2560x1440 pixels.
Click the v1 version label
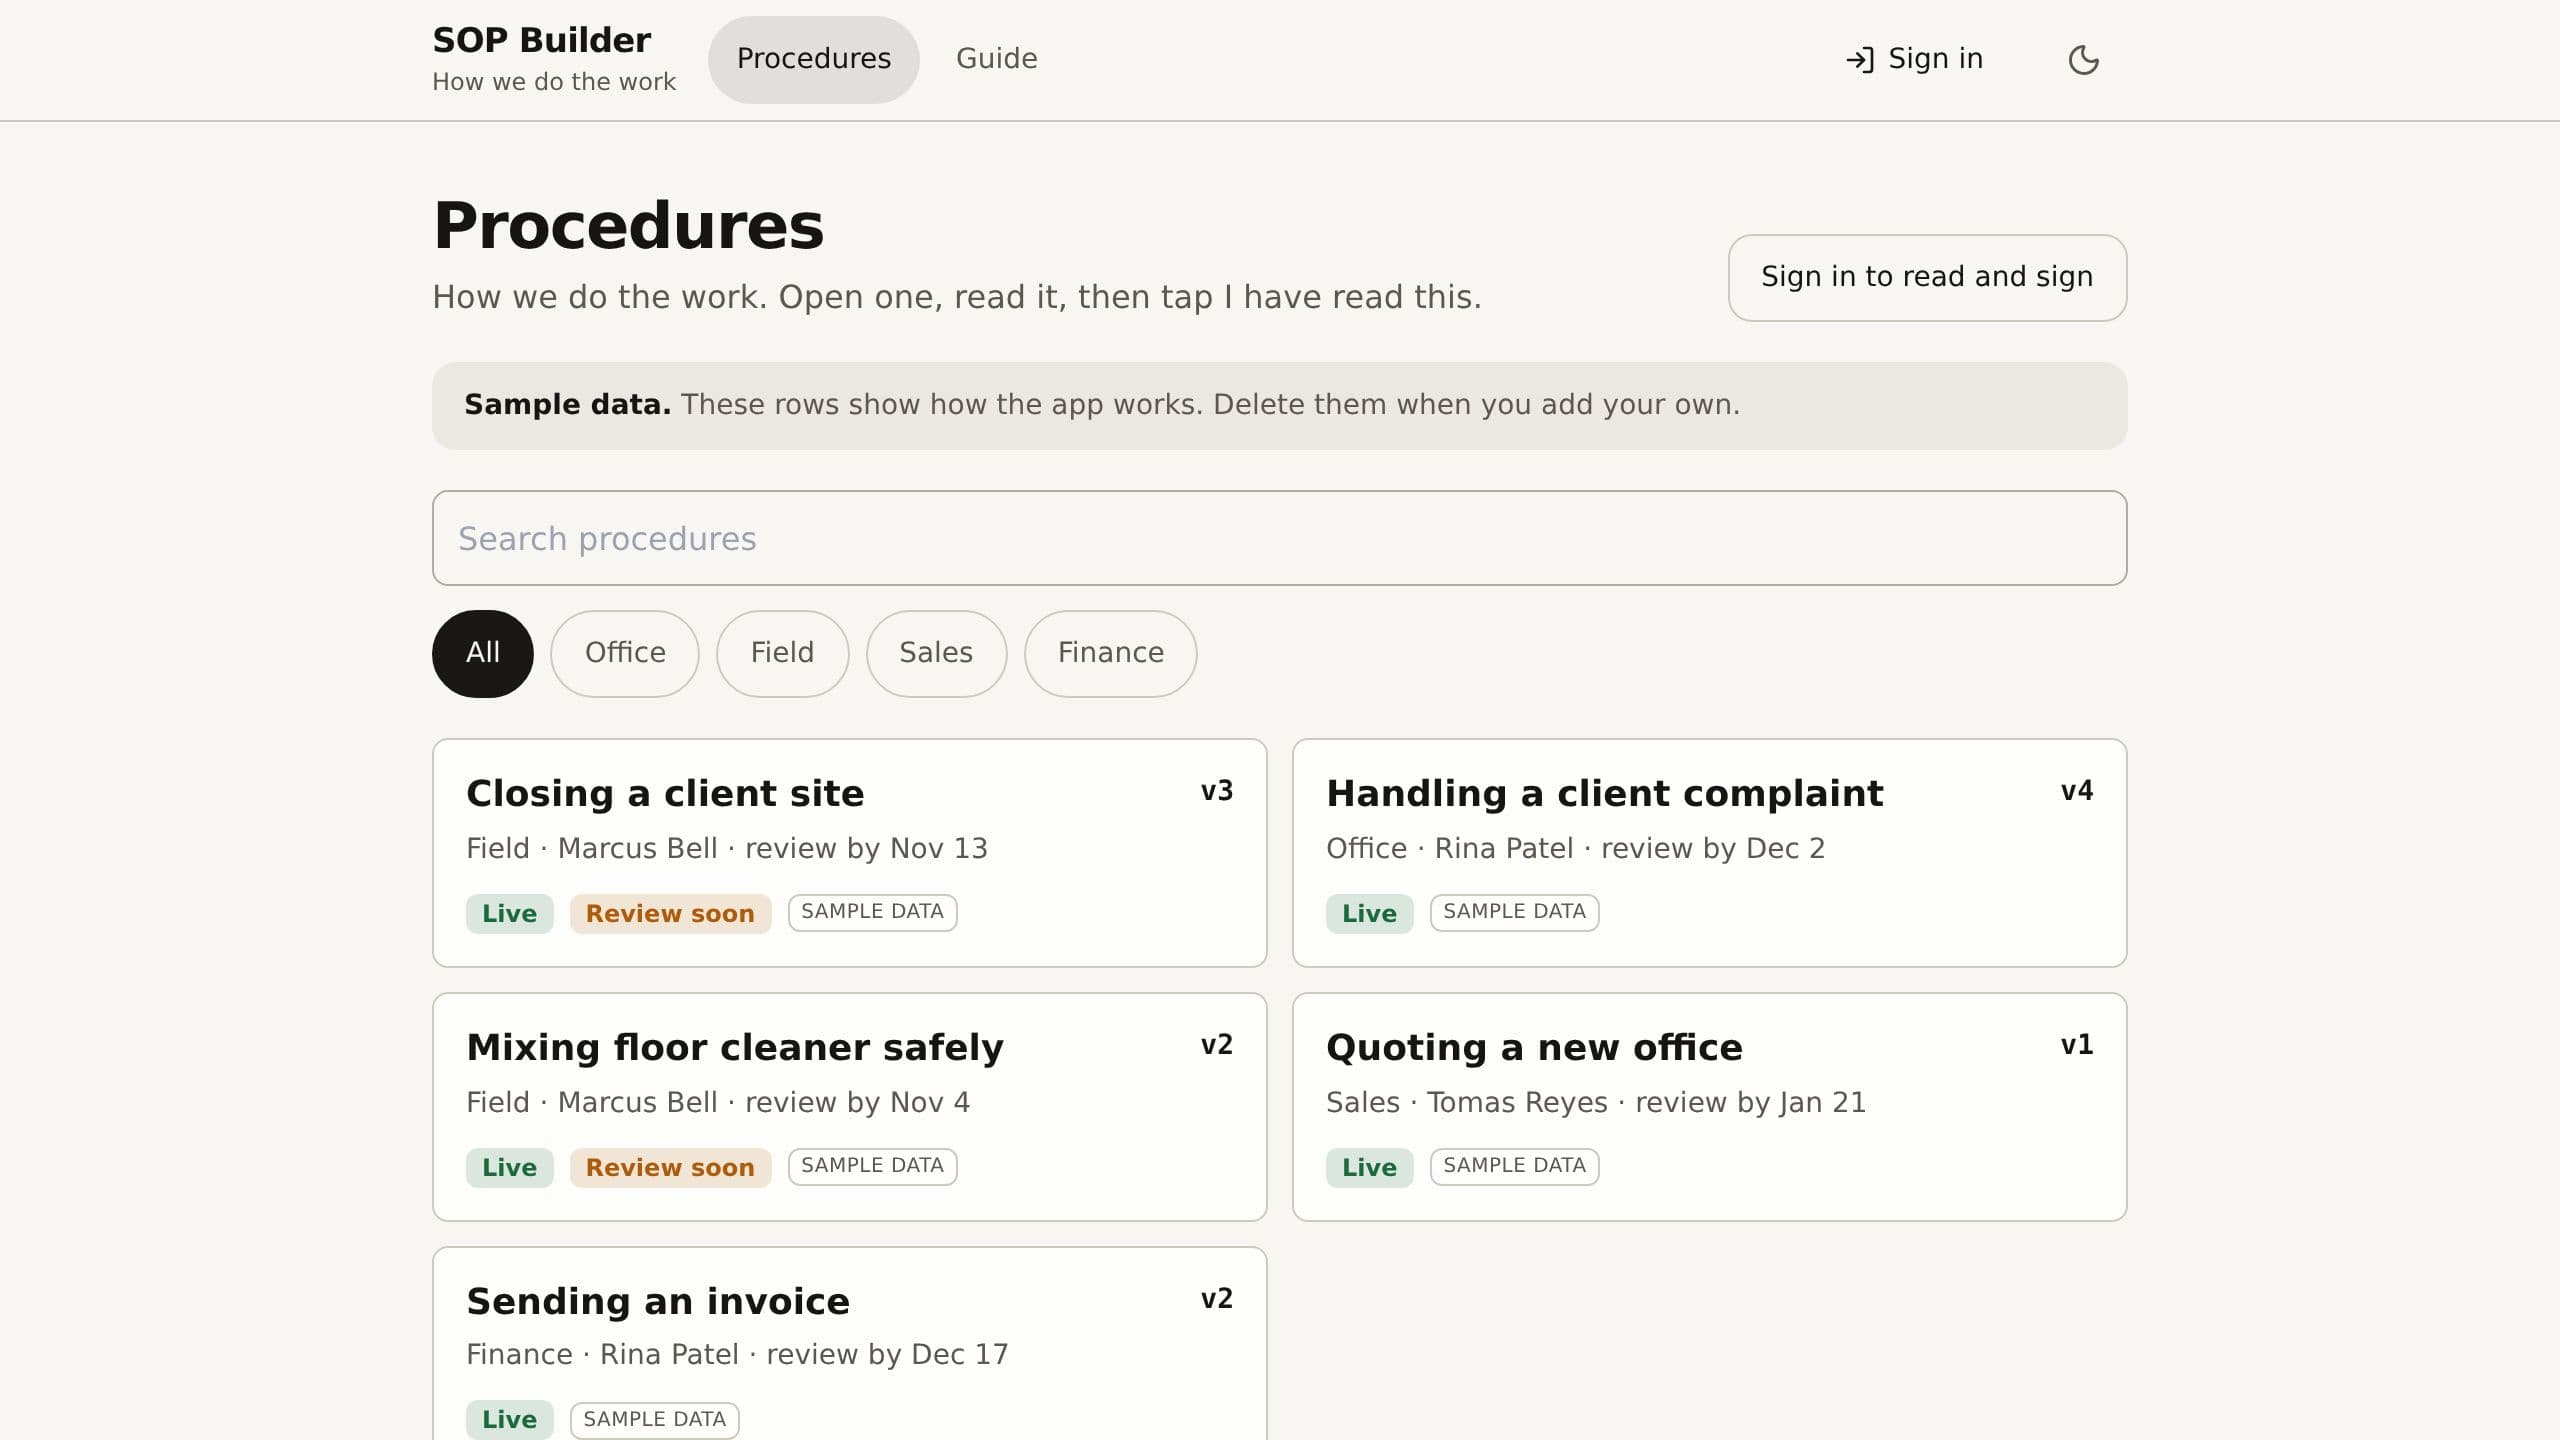pos(2076,1045)
